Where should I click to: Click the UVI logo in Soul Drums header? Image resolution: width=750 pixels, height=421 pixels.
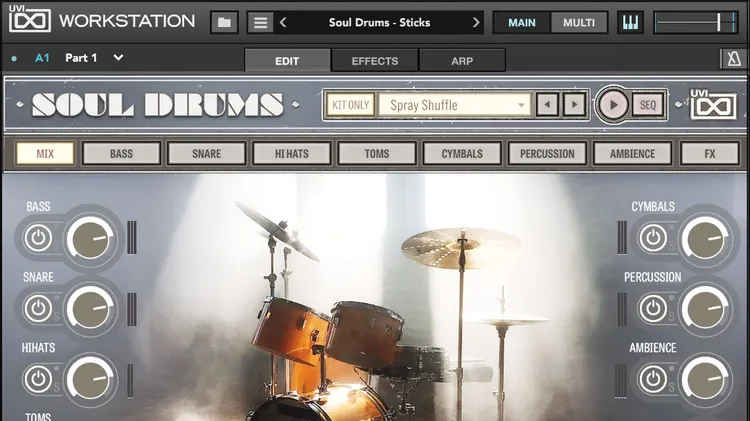click(713, 104)
